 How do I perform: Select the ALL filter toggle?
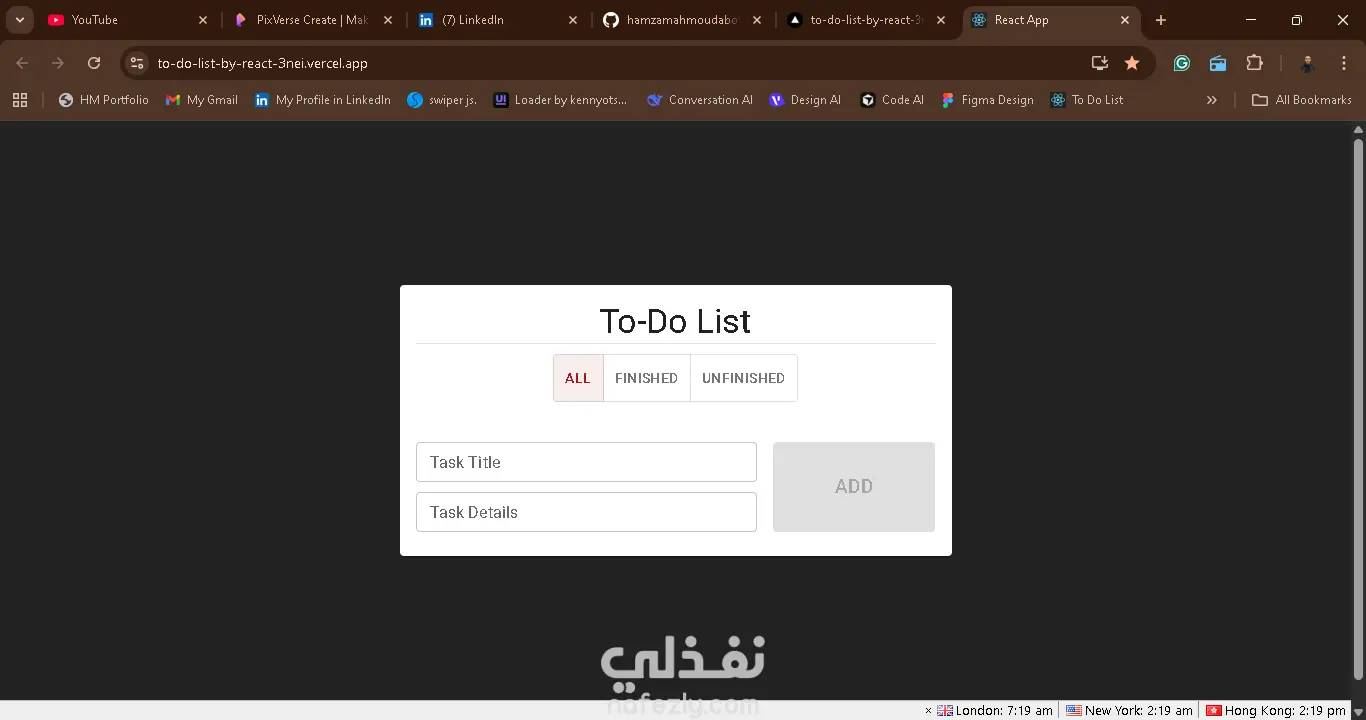pyautogui.click(x=578, y=378)
